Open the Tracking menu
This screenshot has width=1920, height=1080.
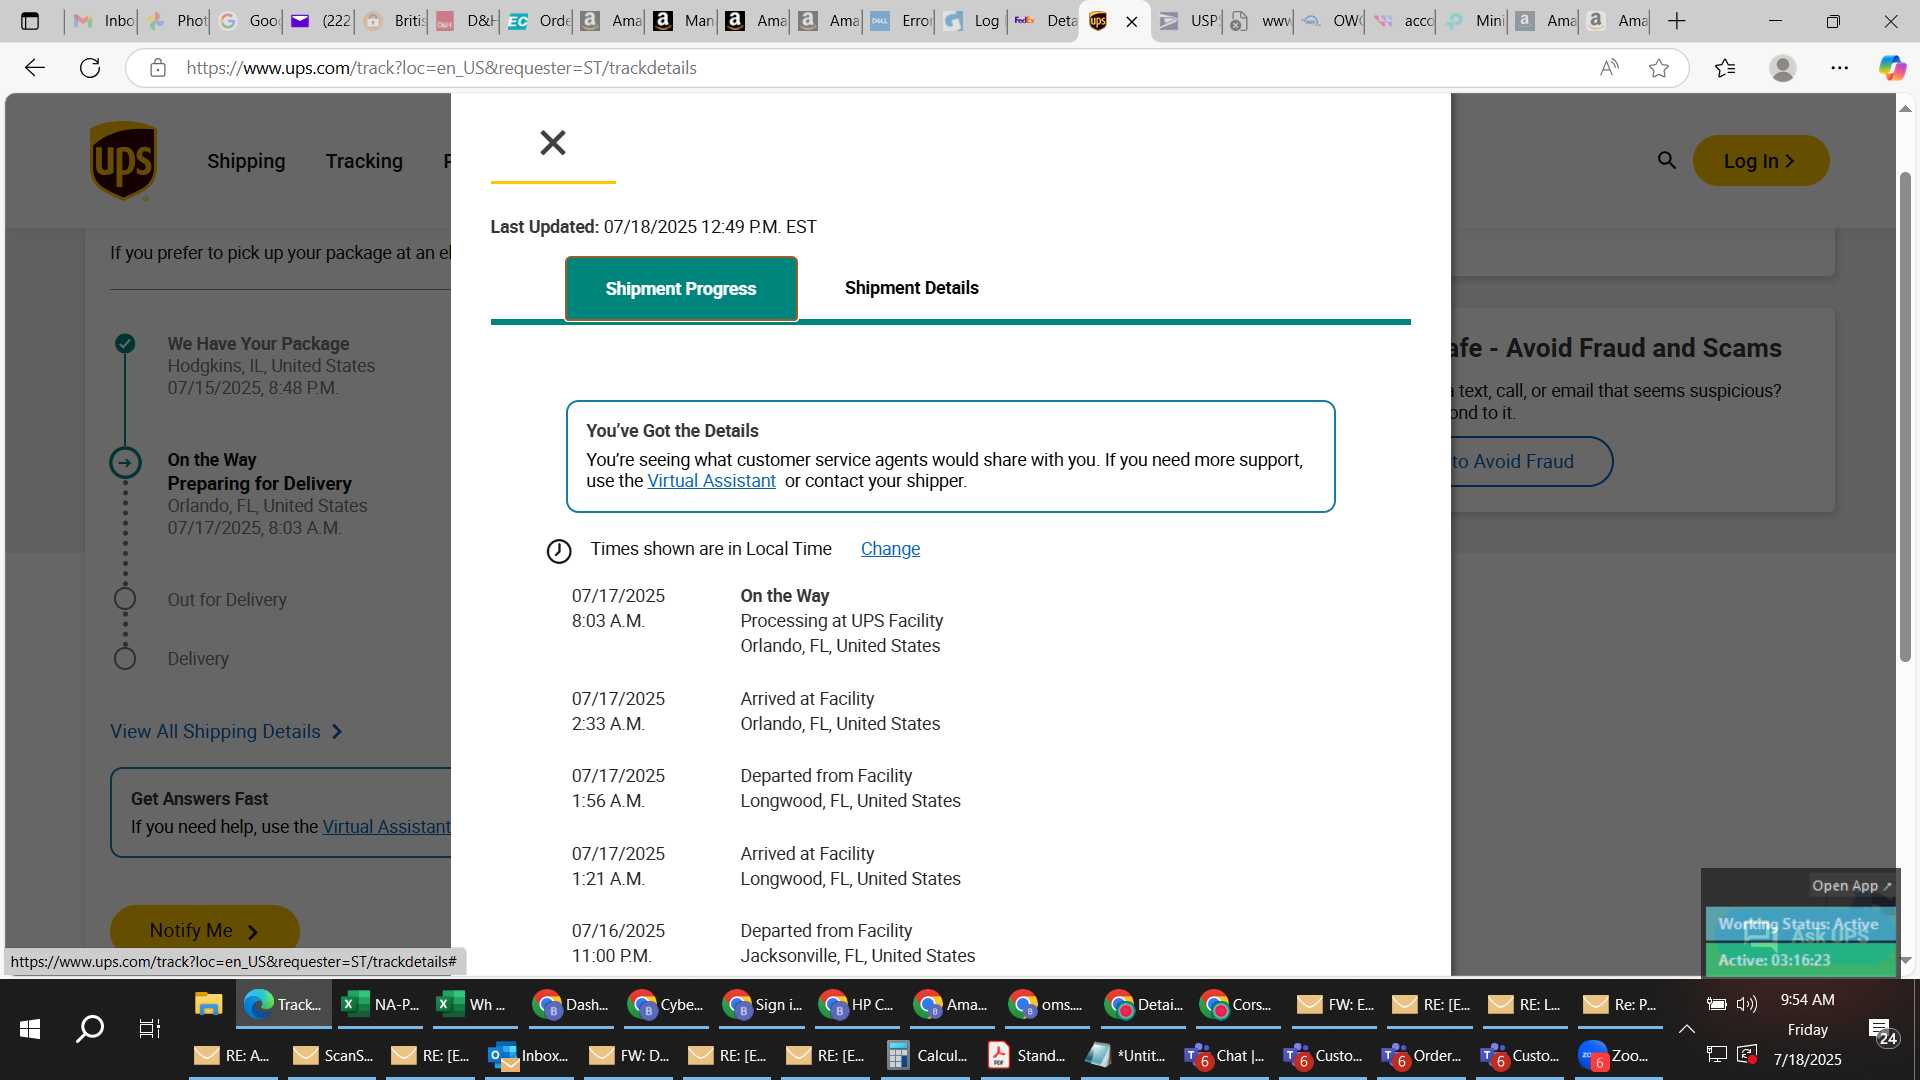tap(364, 161)
